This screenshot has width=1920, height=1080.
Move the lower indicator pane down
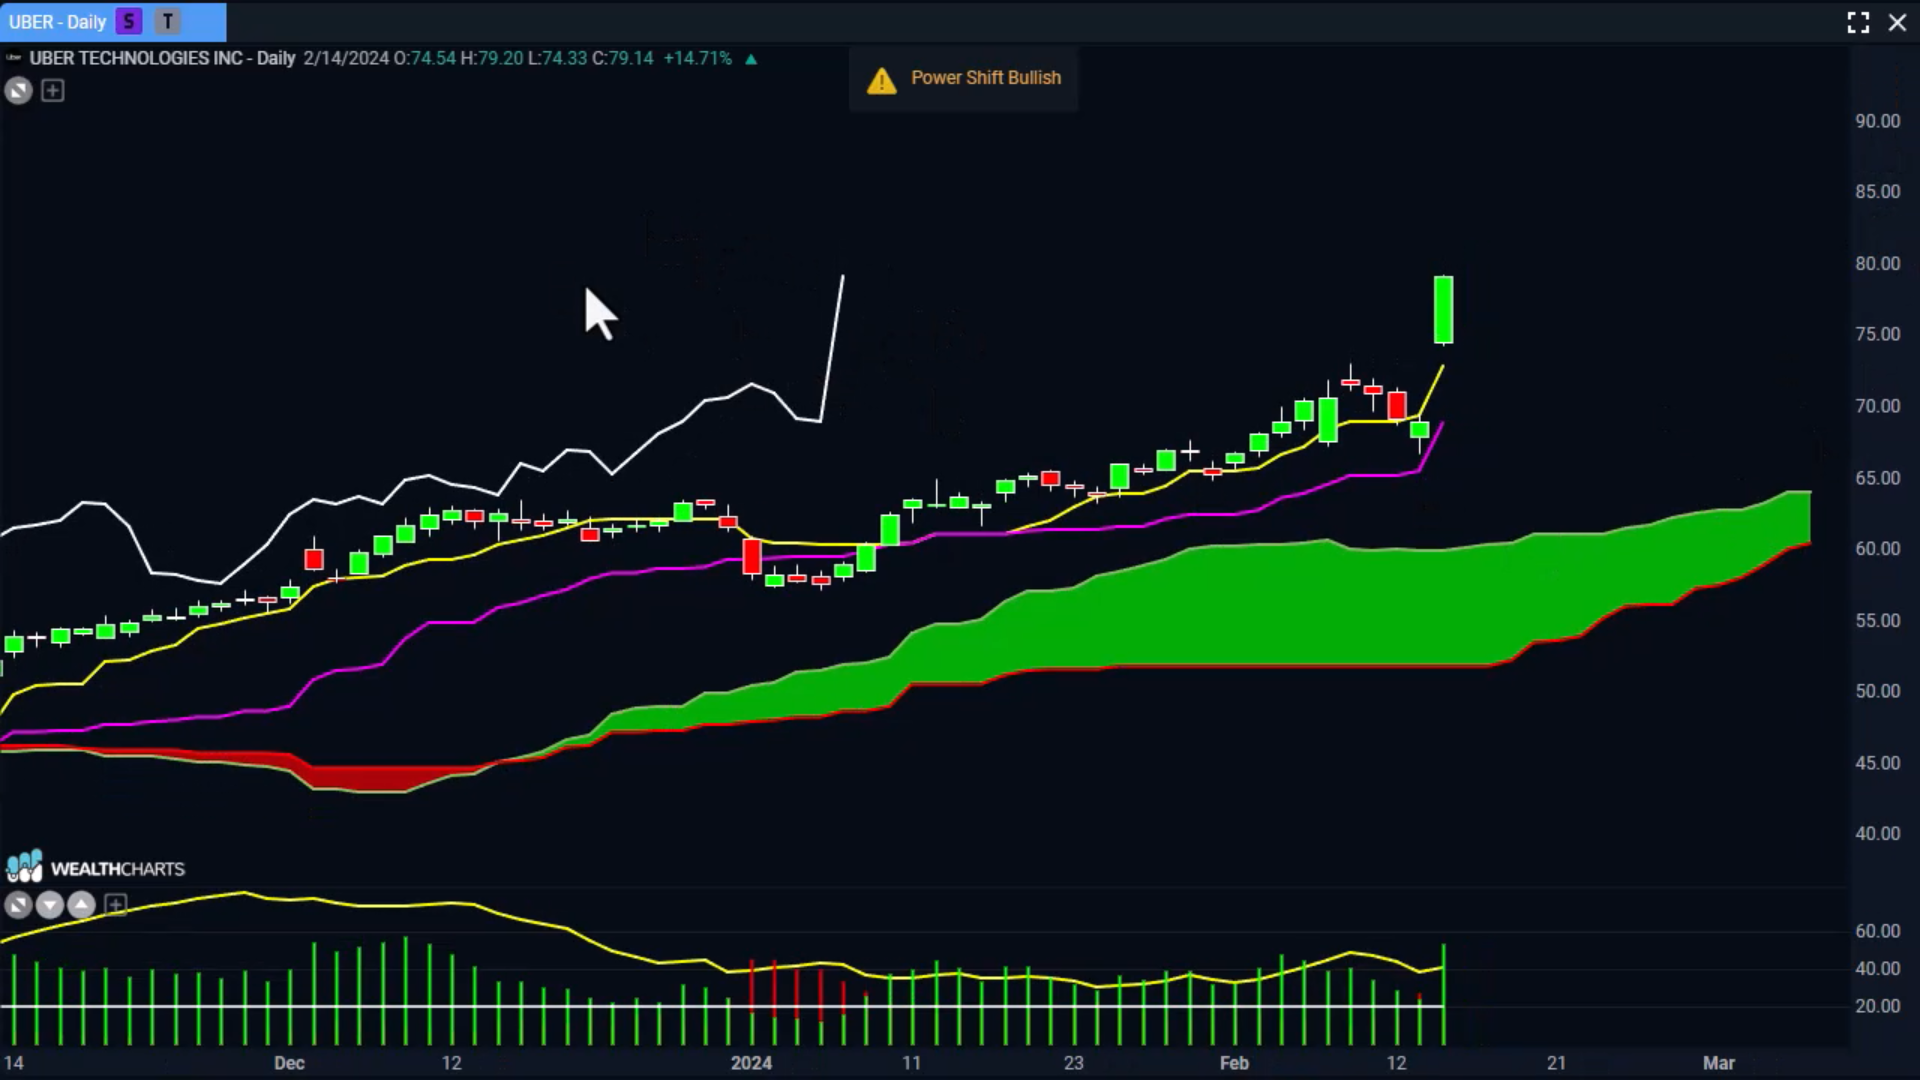point(49,905)
